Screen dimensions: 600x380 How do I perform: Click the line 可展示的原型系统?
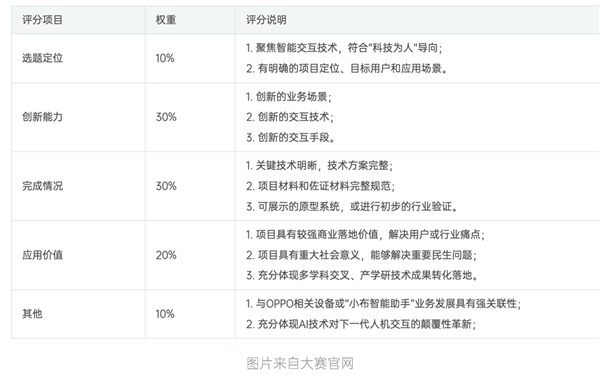click(x=352, y=207)
